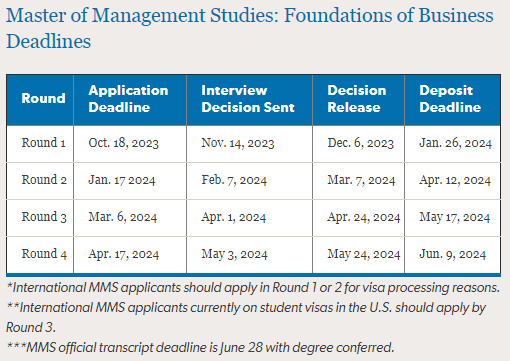The width and height of the screenshot is (510, 361).
Task: Click the visa processing footnote text
Action: (253, 288)
